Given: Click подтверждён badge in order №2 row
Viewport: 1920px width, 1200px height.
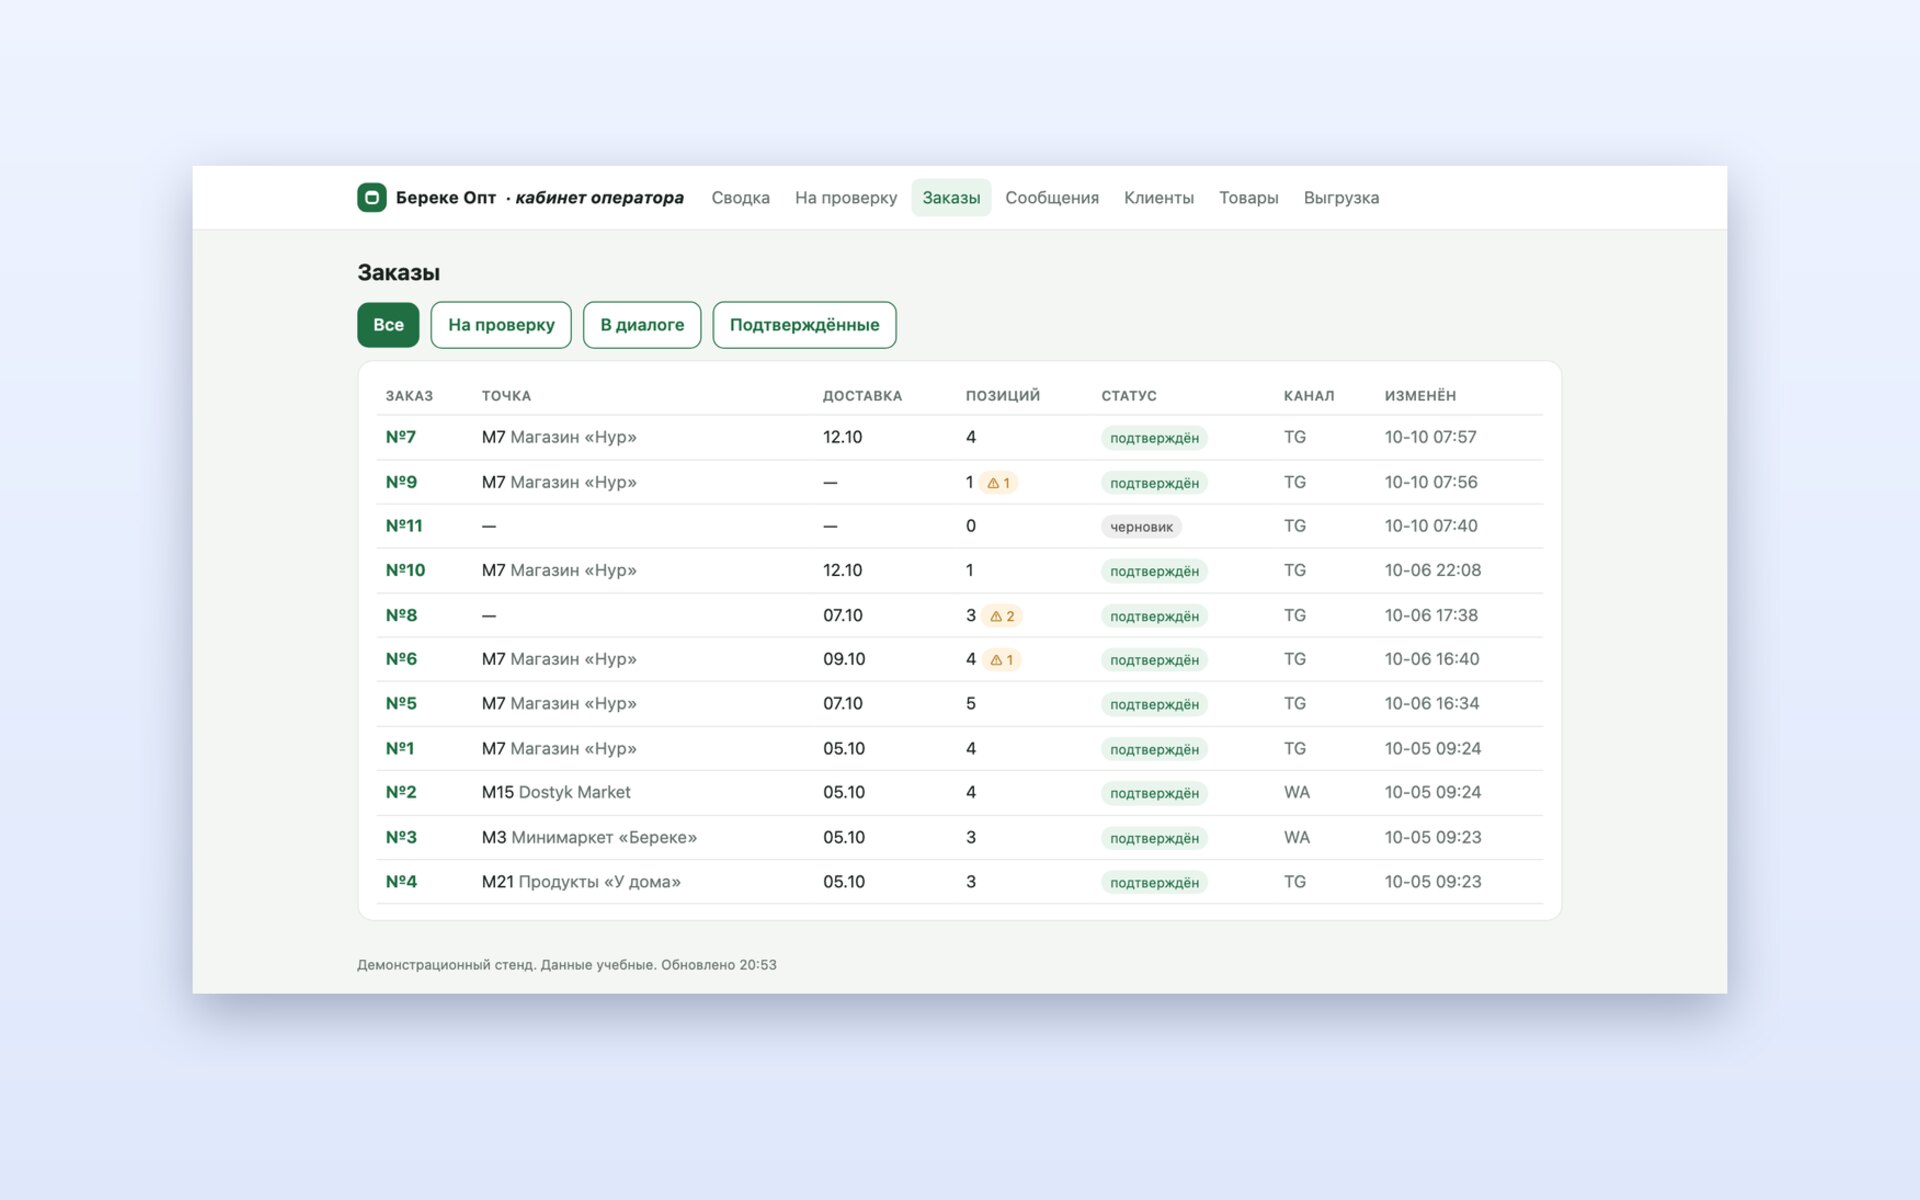Looking at the screenshot, I should click(x=1154, y=793).
